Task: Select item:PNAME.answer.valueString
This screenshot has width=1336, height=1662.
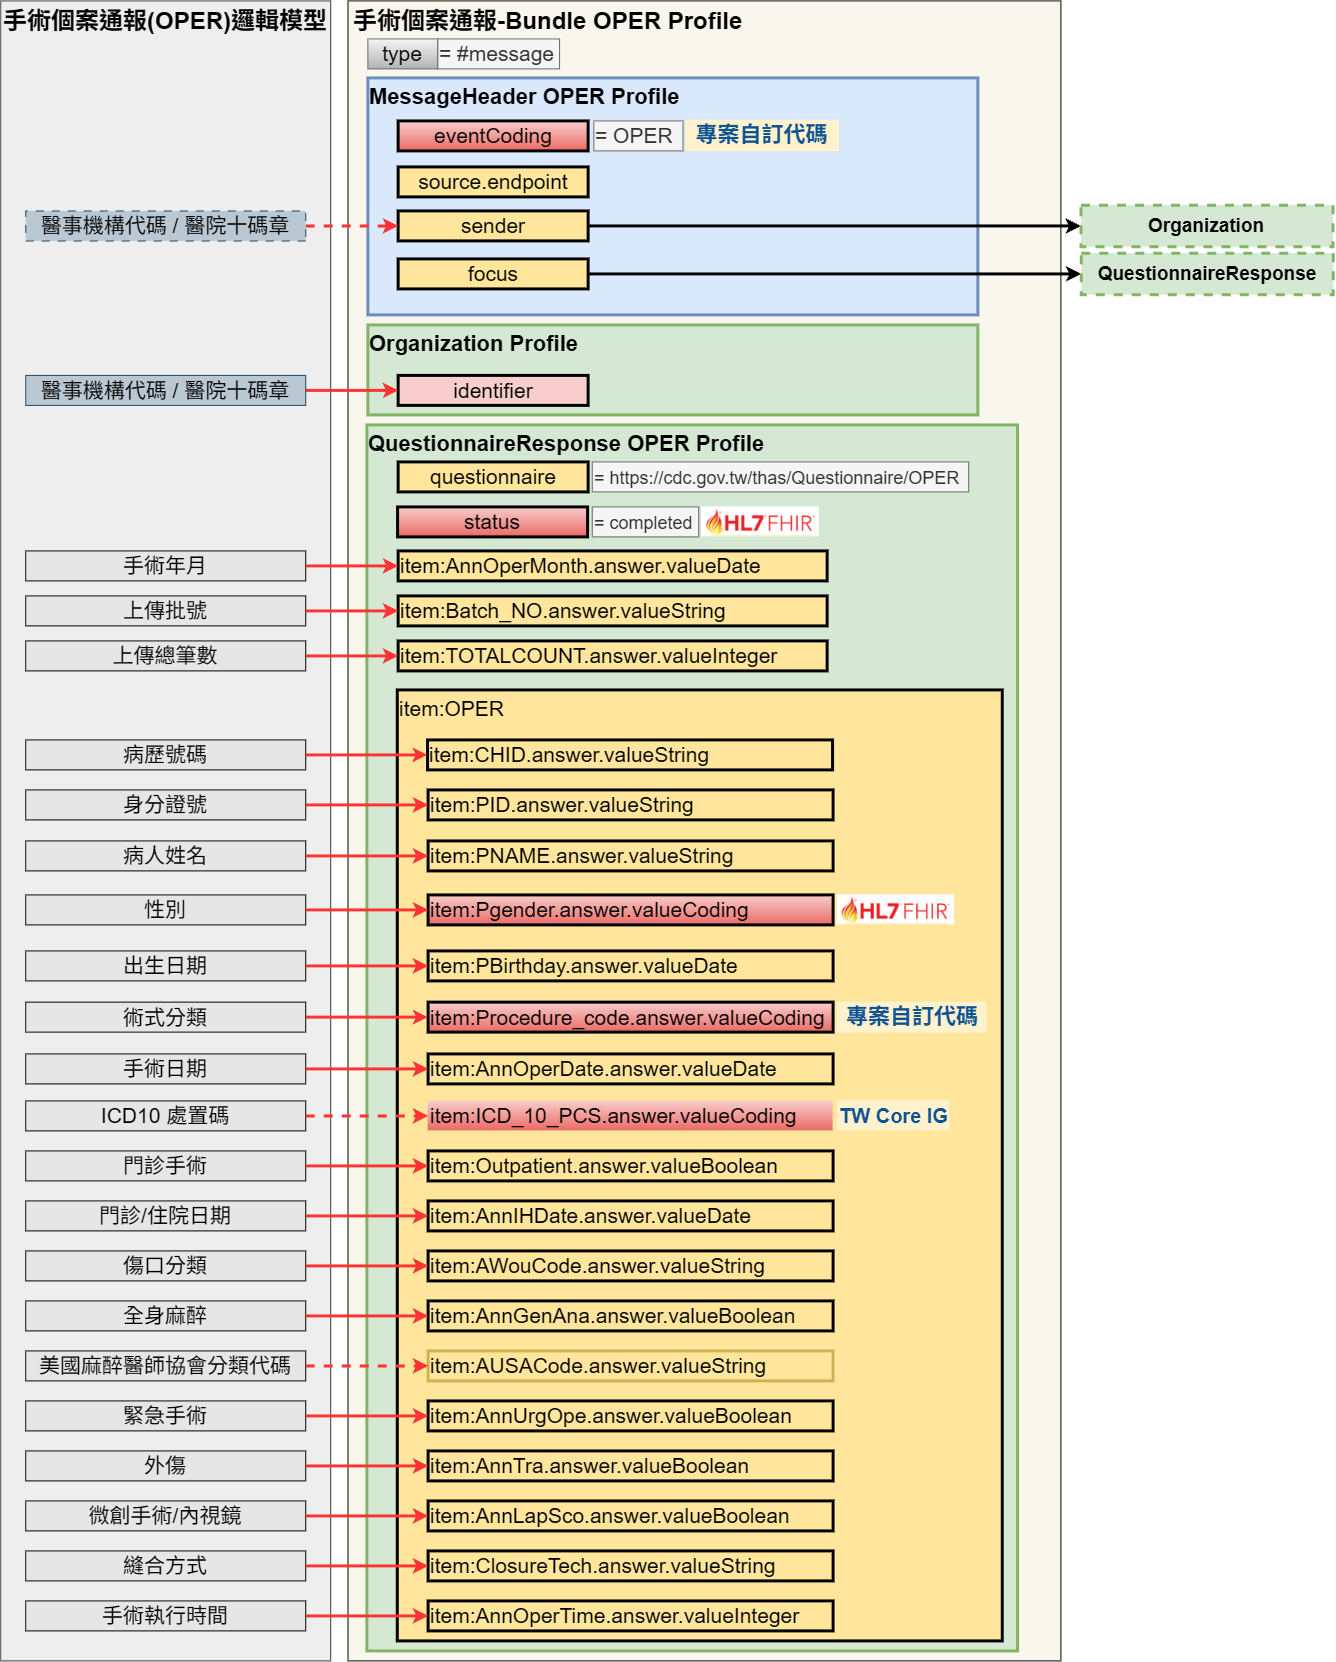Action: click(x=630, y=856)
